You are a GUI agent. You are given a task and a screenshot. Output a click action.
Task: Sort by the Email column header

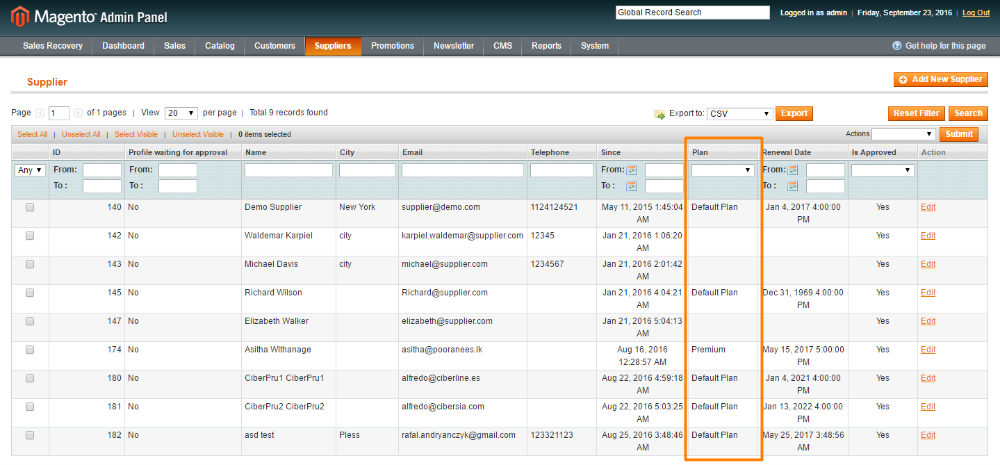click(412, 152)
